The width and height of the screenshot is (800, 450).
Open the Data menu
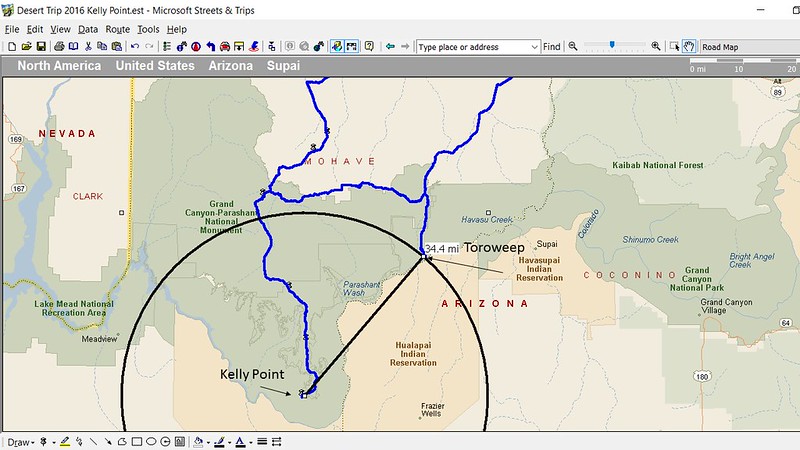click(x=88, y=29)
